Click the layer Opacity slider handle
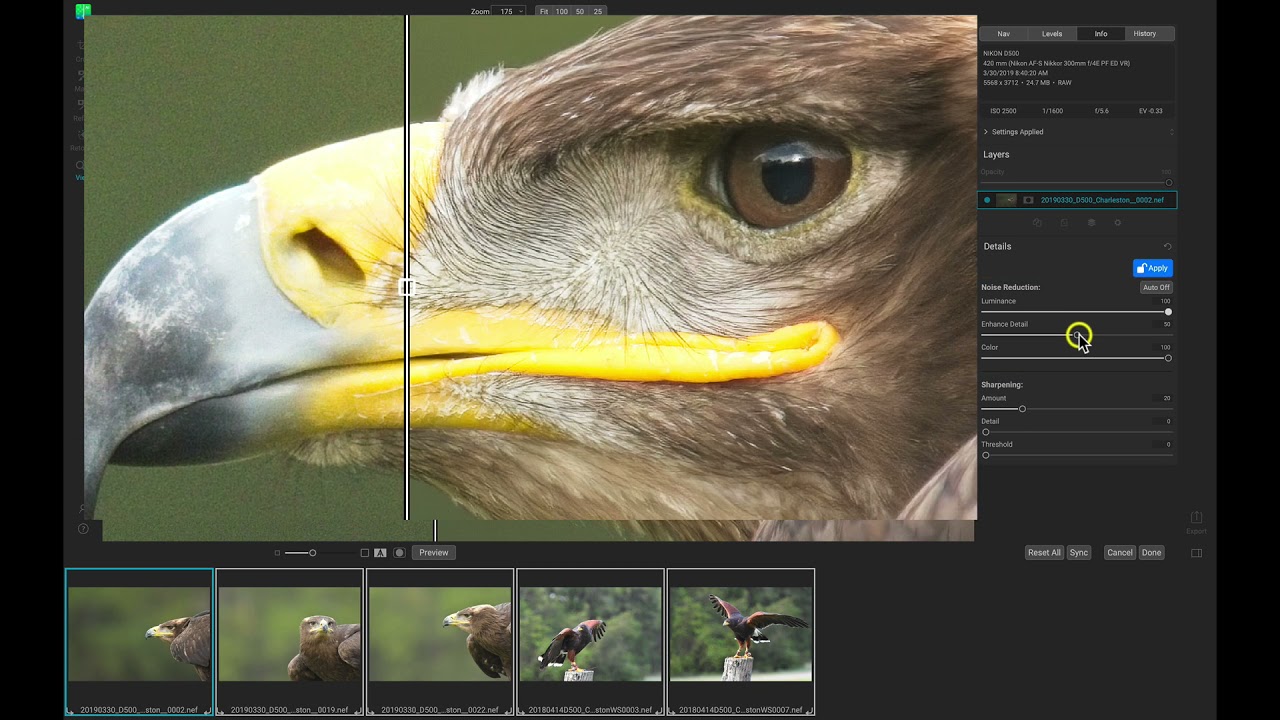Screen dimensions: 1280x720 tap(1168, 183)
